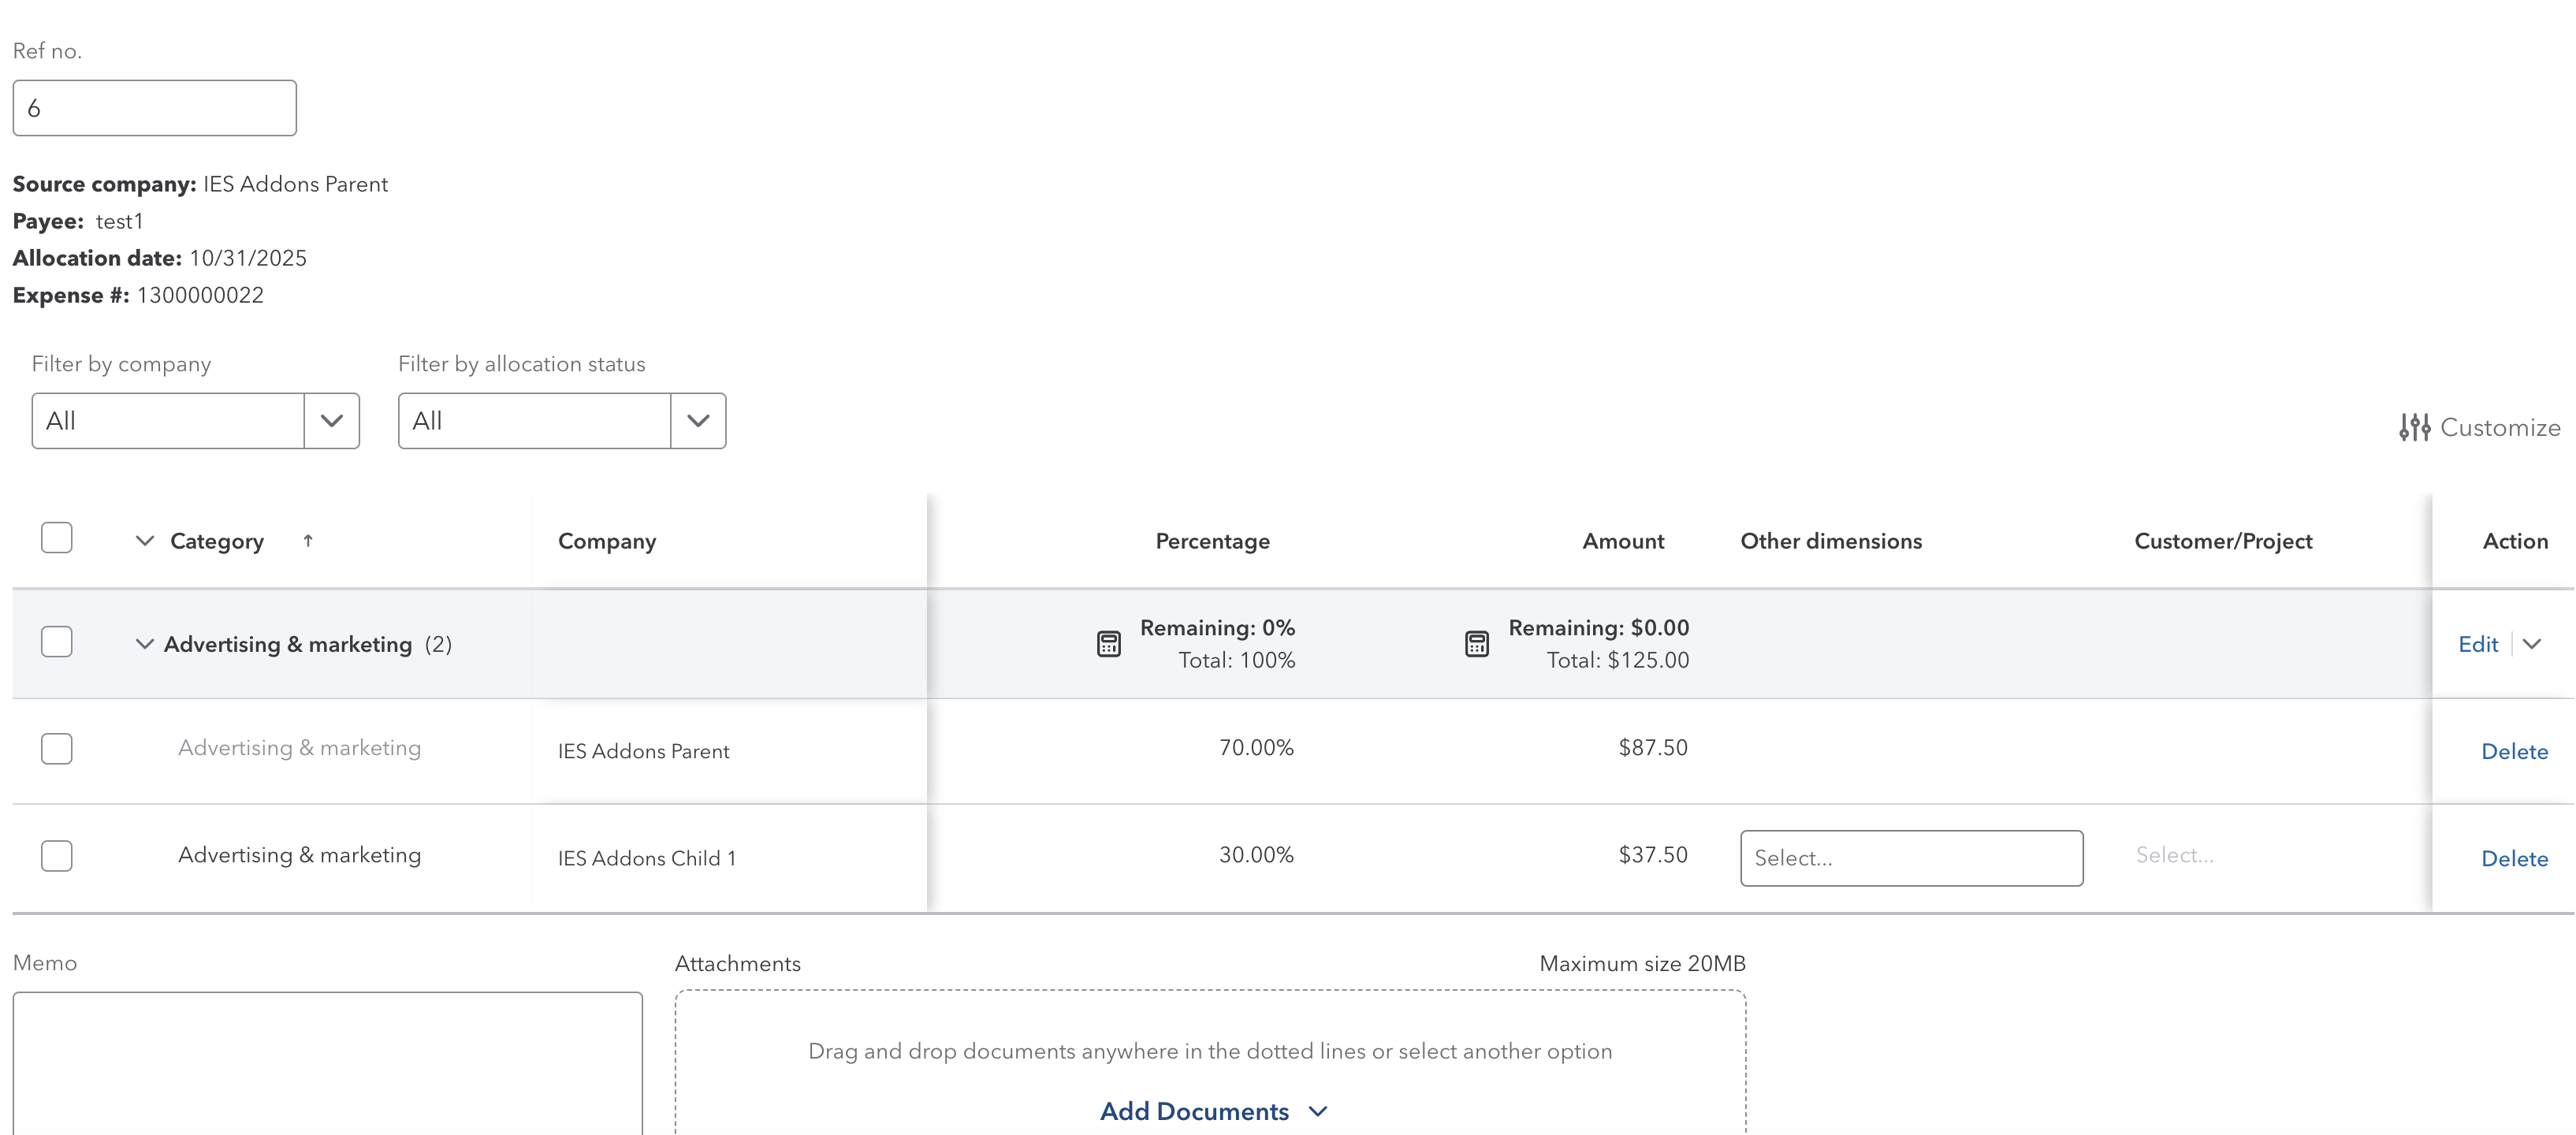This screenshot has width=2576, height=1135.
Task: Click the Add Documents button
Action: pyautogui.click(x=1194, y=1111)
